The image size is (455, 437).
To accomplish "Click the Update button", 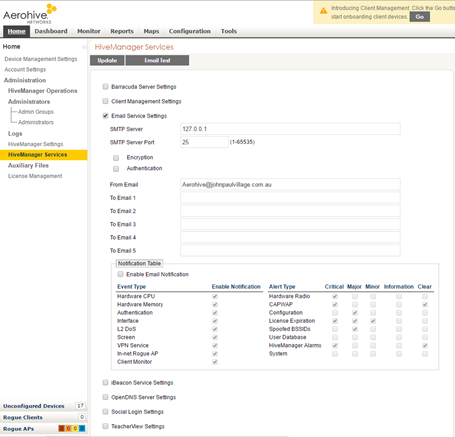I will click(x=107, y=60).
